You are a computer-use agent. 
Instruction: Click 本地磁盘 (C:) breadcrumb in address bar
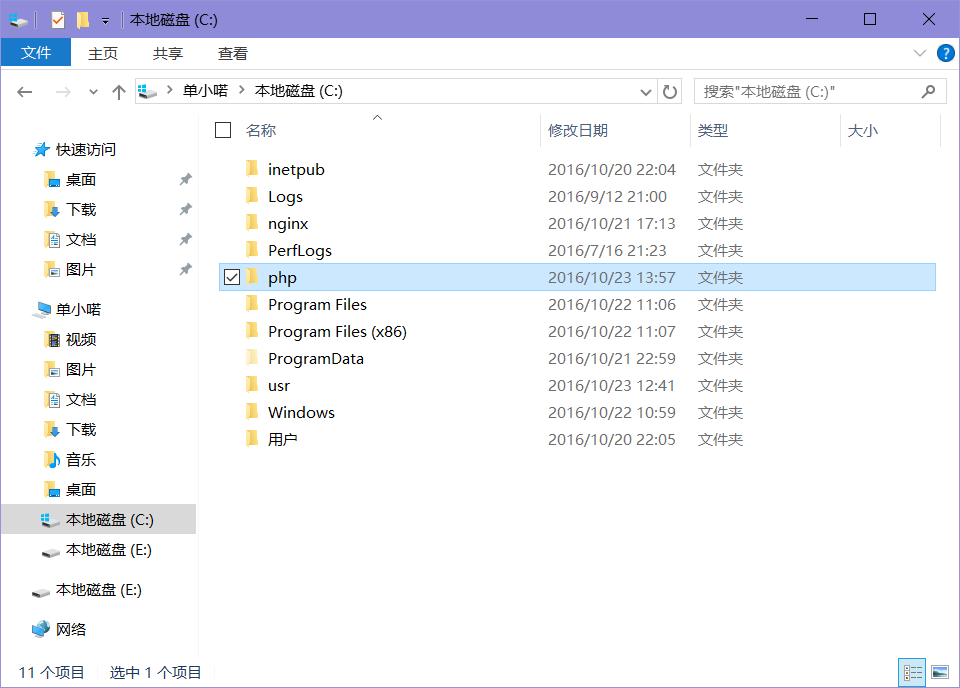point(298,91)
